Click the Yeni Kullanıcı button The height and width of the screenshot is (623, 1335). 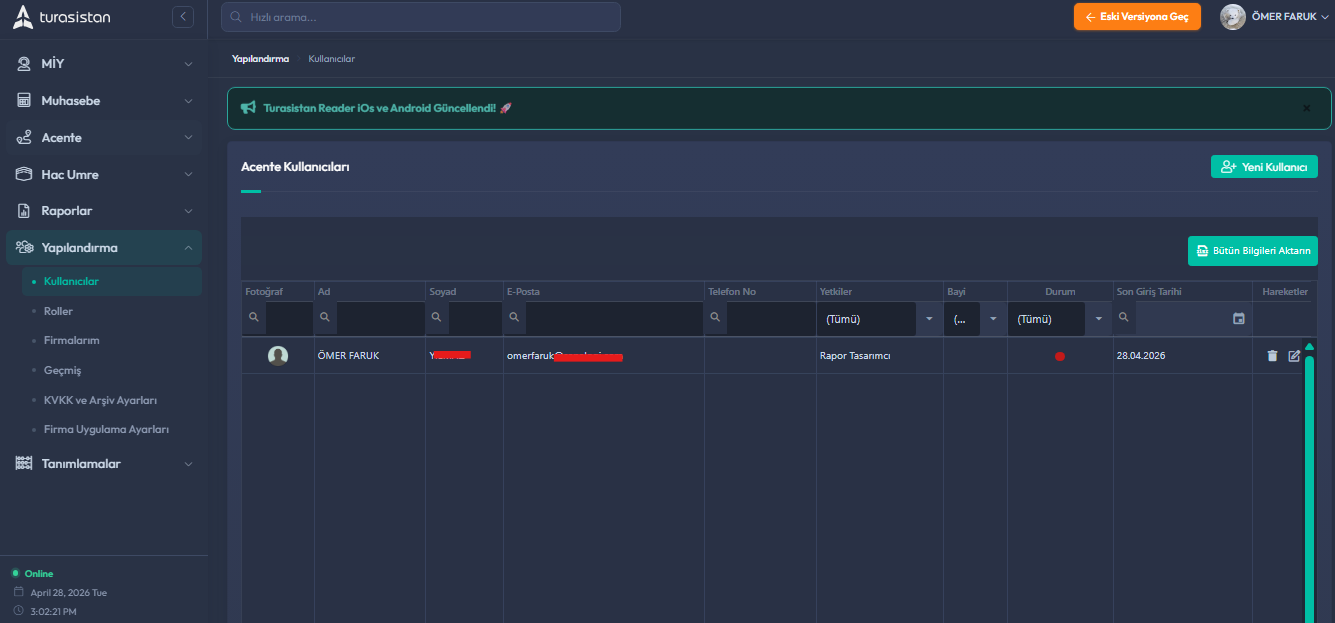point(1264,167)
